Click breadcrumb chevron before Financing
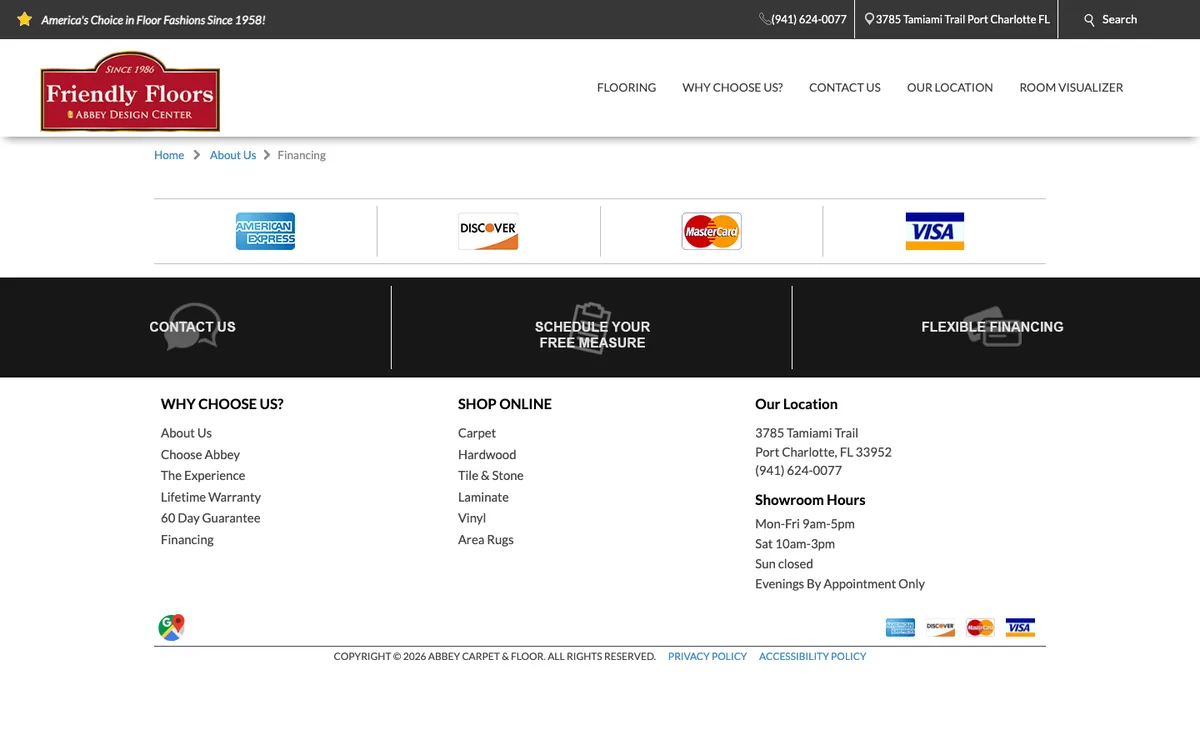1200x750 pixels. [267, 155]
